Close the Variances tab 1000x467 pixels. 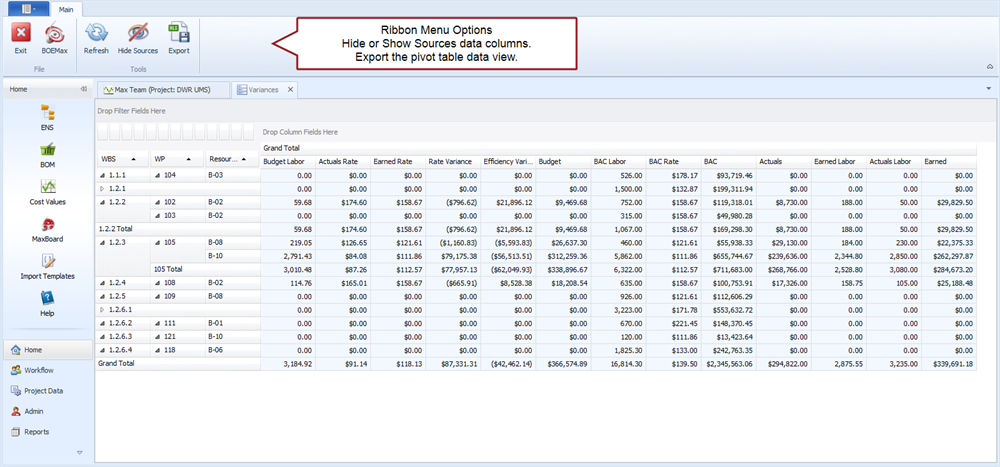coord(290,89)
